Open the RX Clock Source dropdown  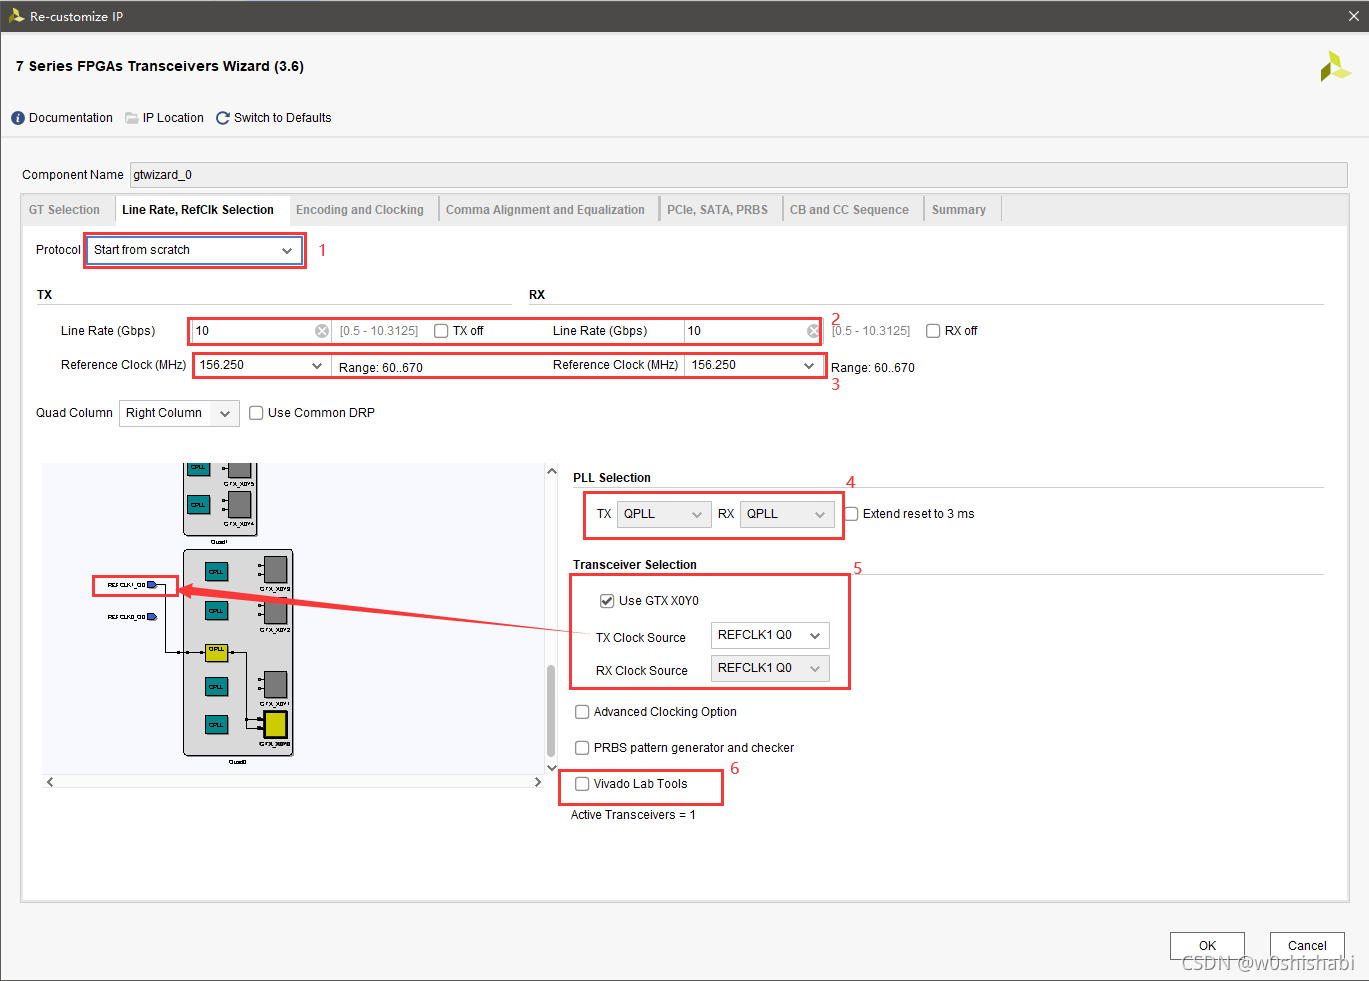(x=770, y=668)
